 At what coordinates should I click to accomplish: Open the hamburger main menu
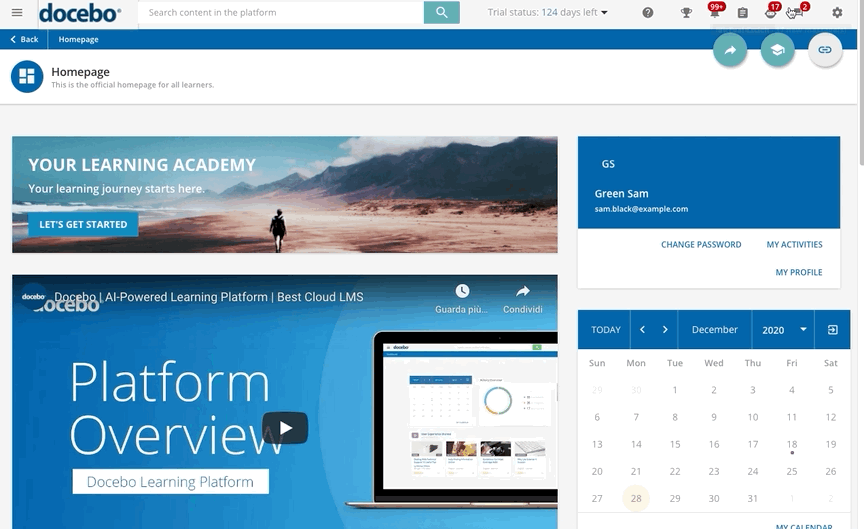pyautogui.click(x=17, y=13)
